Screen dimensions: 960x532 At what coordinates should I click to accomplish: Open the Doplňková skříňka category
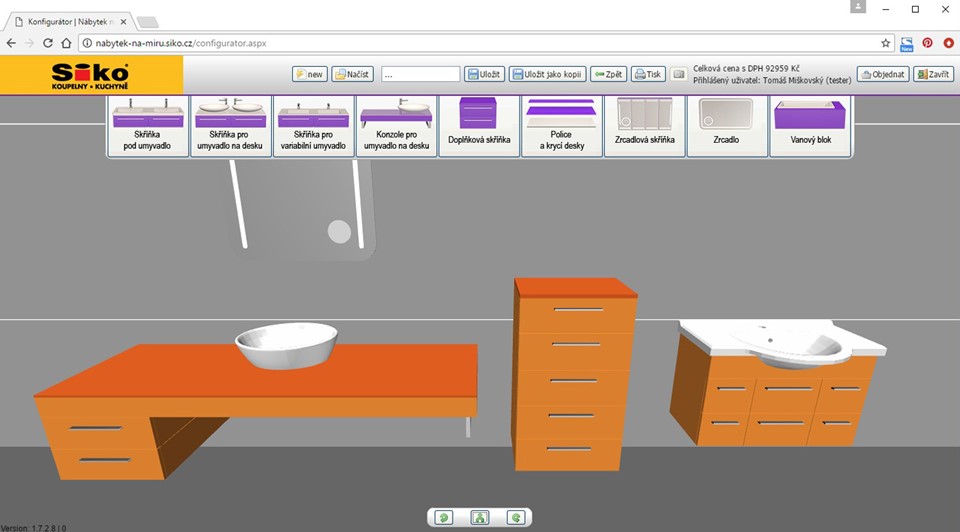479,126
